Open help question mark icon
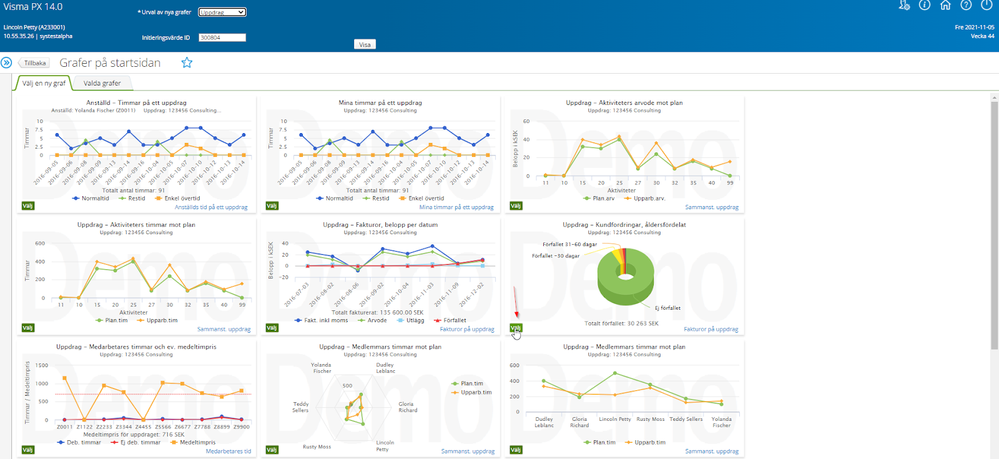999x459 pixels. (x=967, y=5)
